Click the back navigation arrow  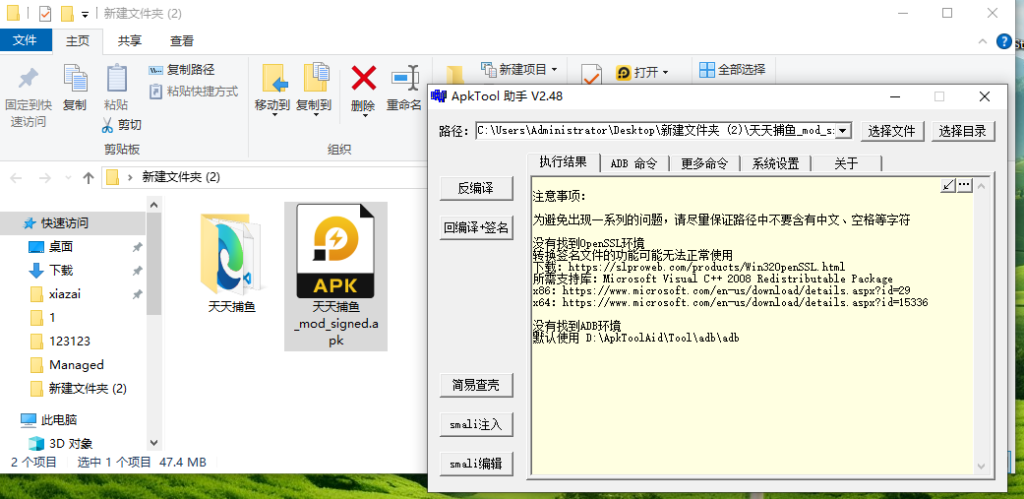point(16,178)
